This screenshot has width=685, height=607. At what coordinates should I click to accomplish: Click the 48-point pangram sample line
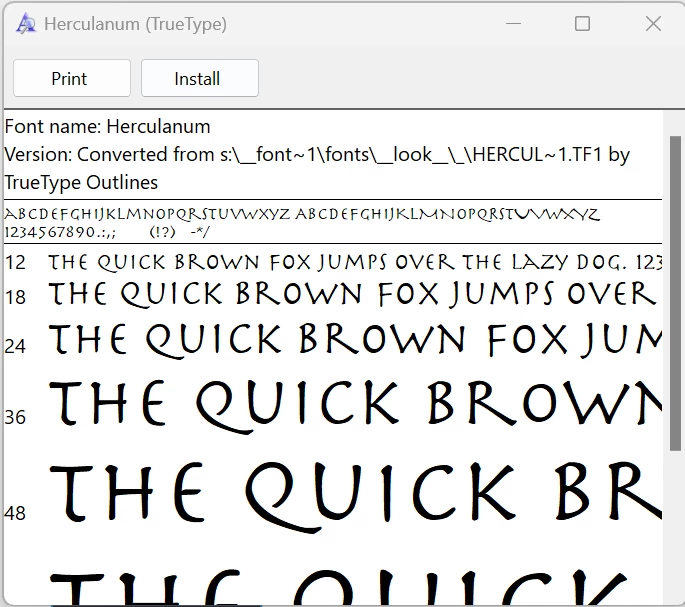click(x=355, y=496)
